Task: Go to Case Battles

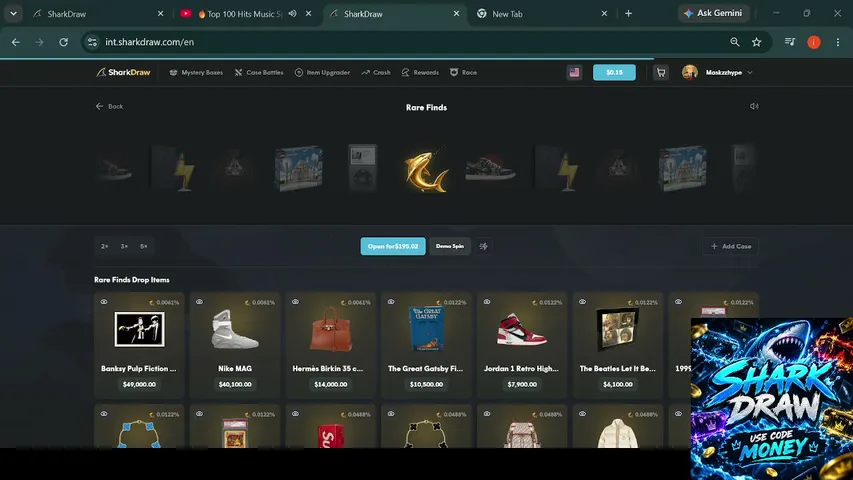Action: pos(259,72)
